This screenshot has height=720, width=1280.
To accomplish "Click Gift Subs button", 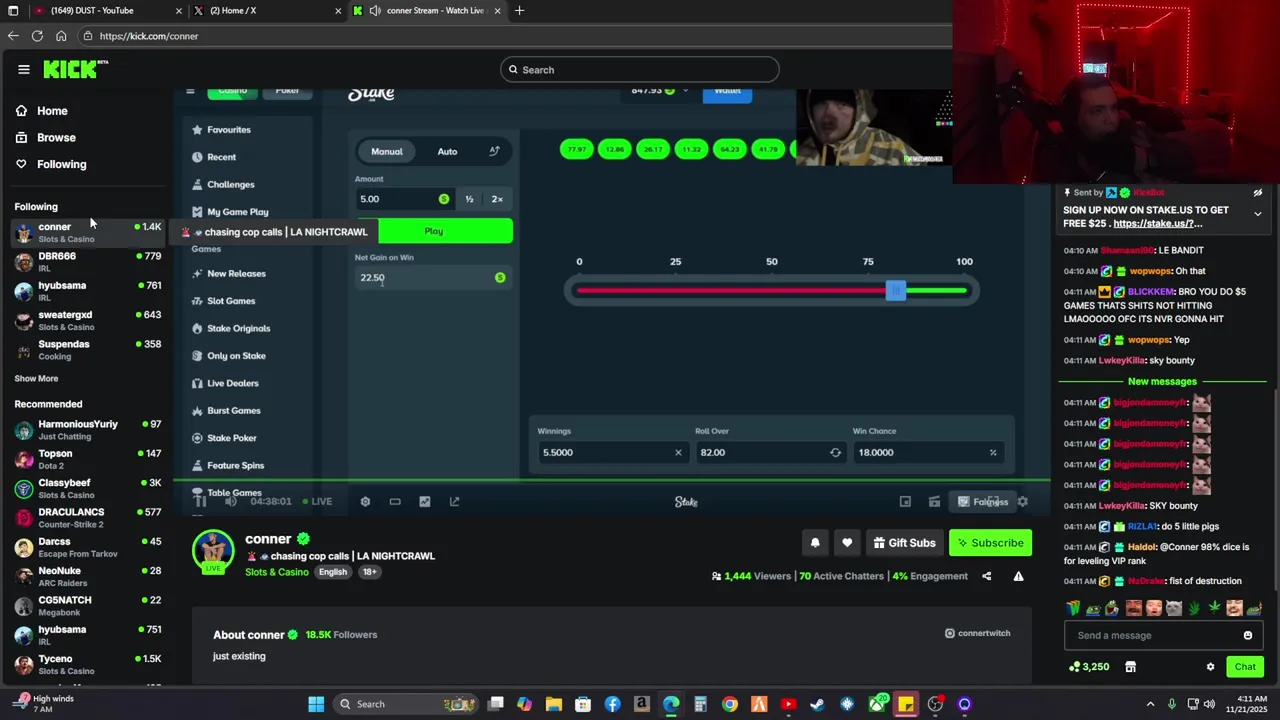I will tap(904, 543).
